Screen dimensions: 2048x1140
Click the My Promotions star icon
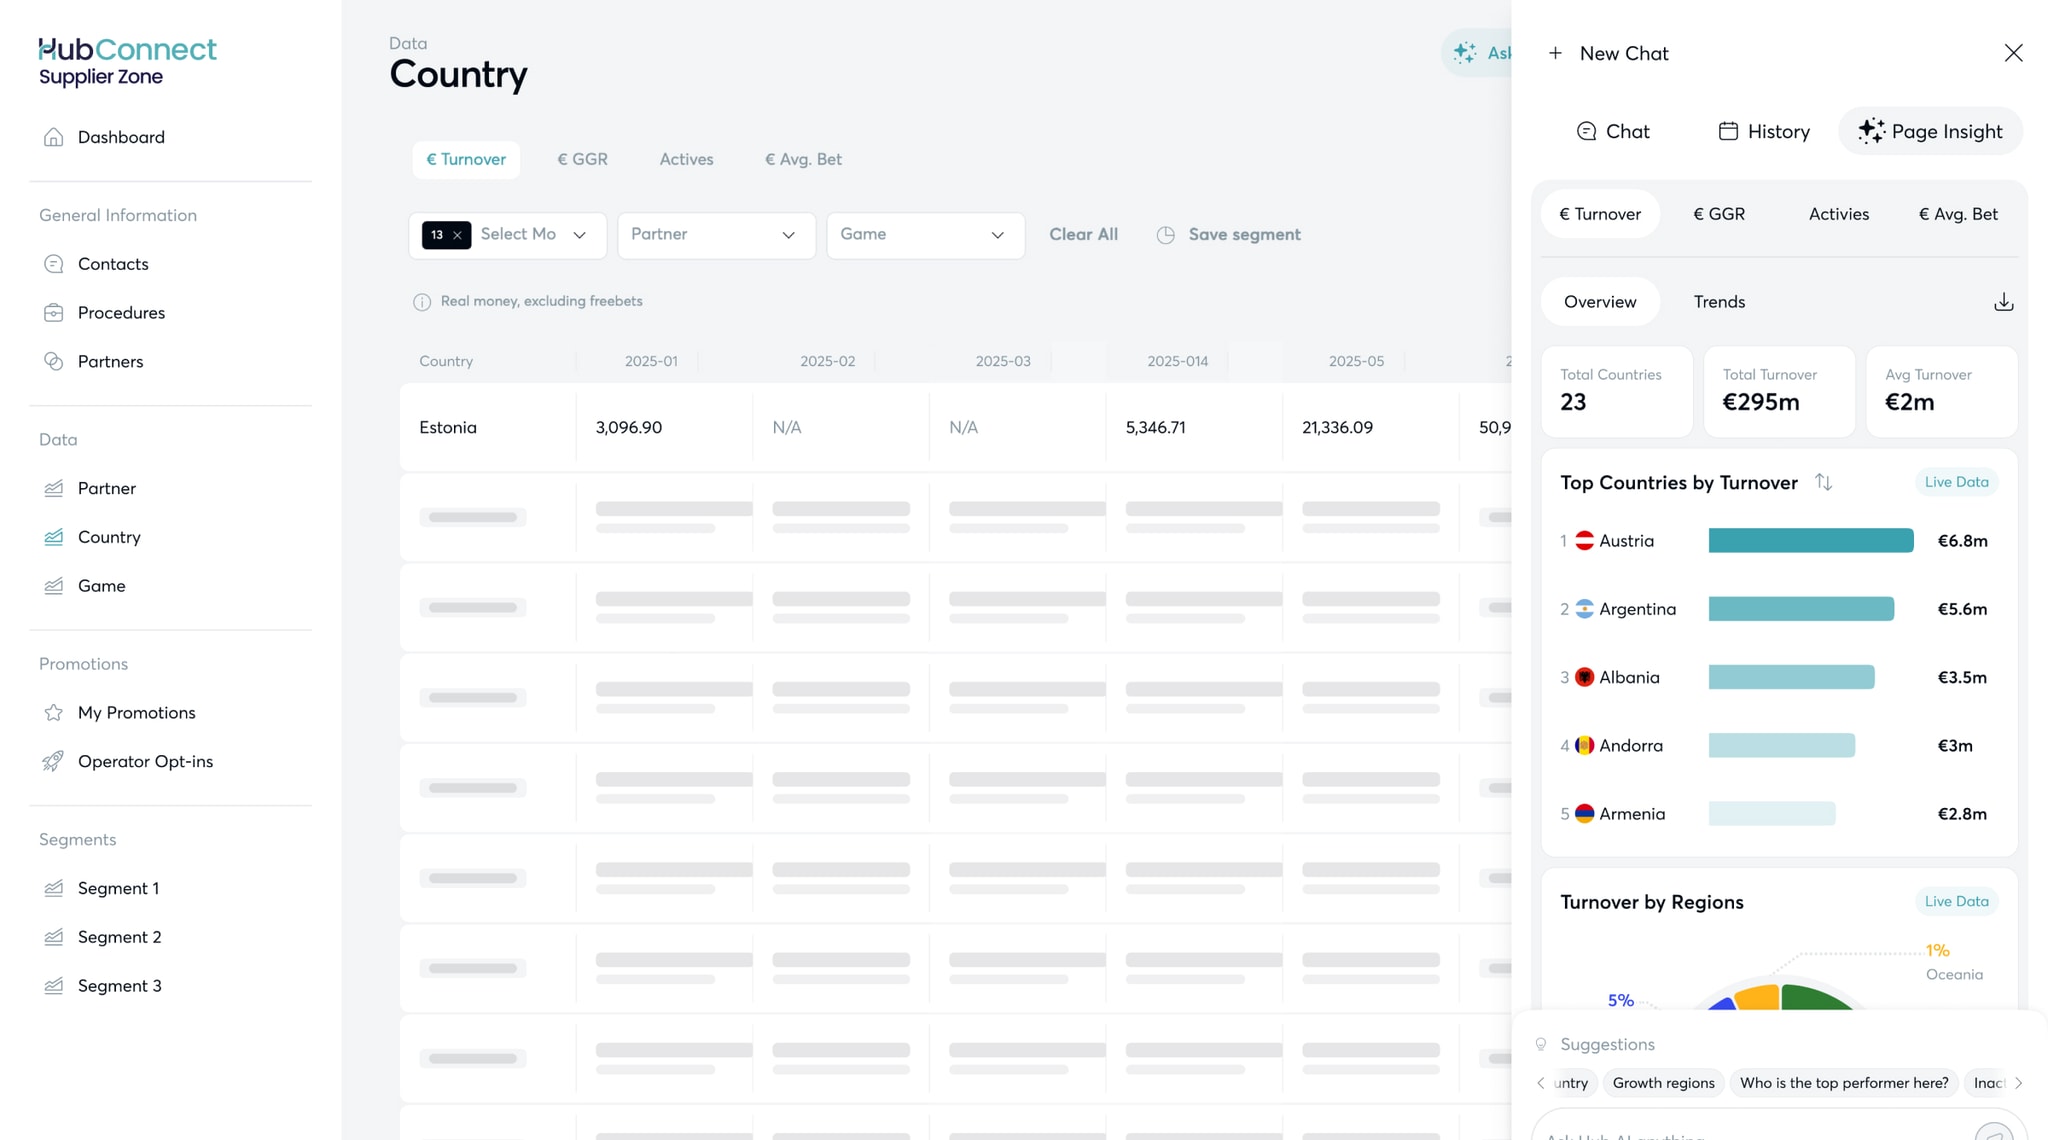click(x=54, y=713)
